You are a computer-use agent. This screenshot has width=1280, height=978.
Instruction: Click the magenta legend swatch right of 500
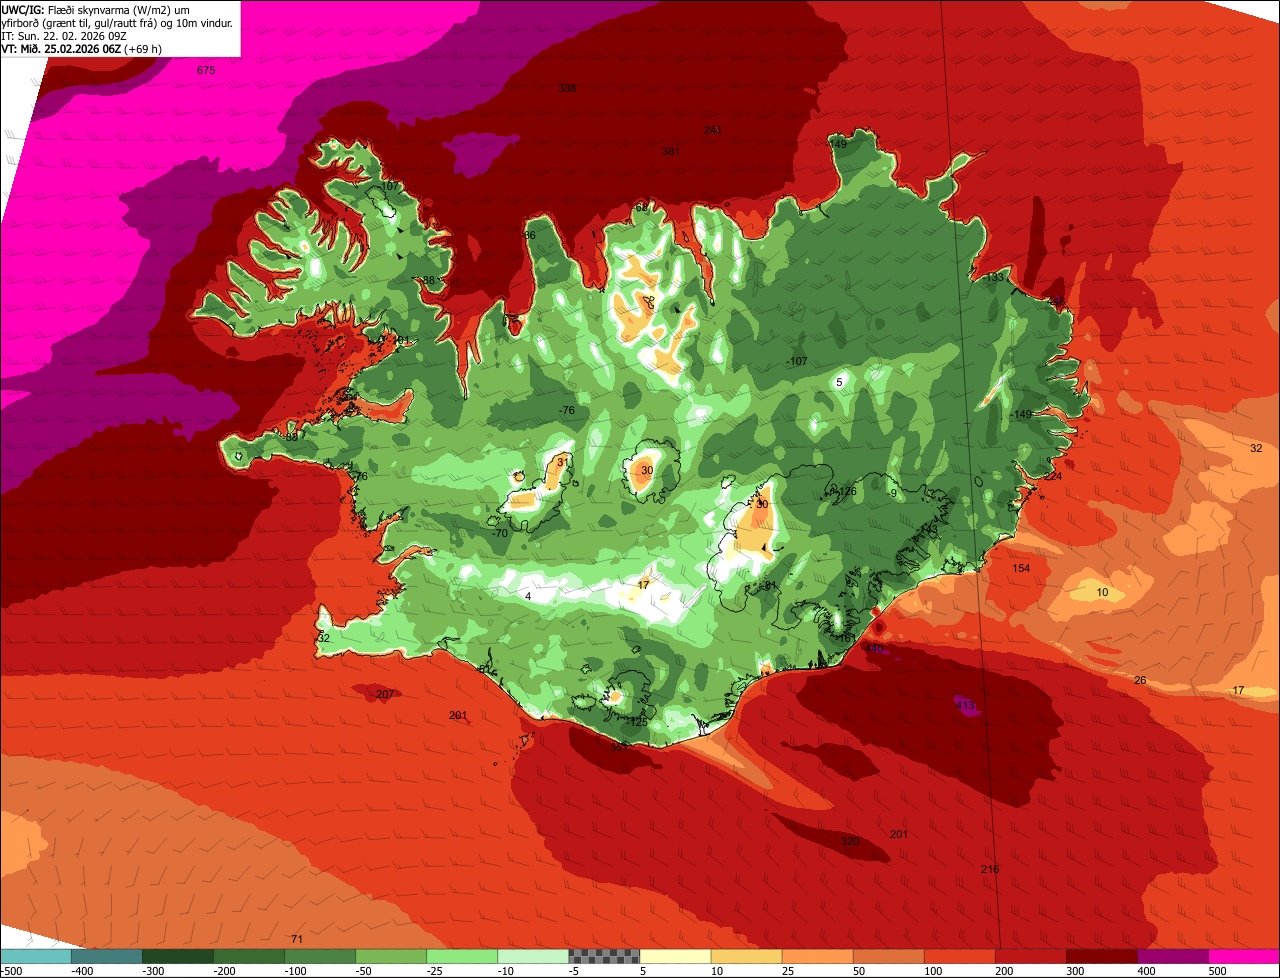point(1244,956)
